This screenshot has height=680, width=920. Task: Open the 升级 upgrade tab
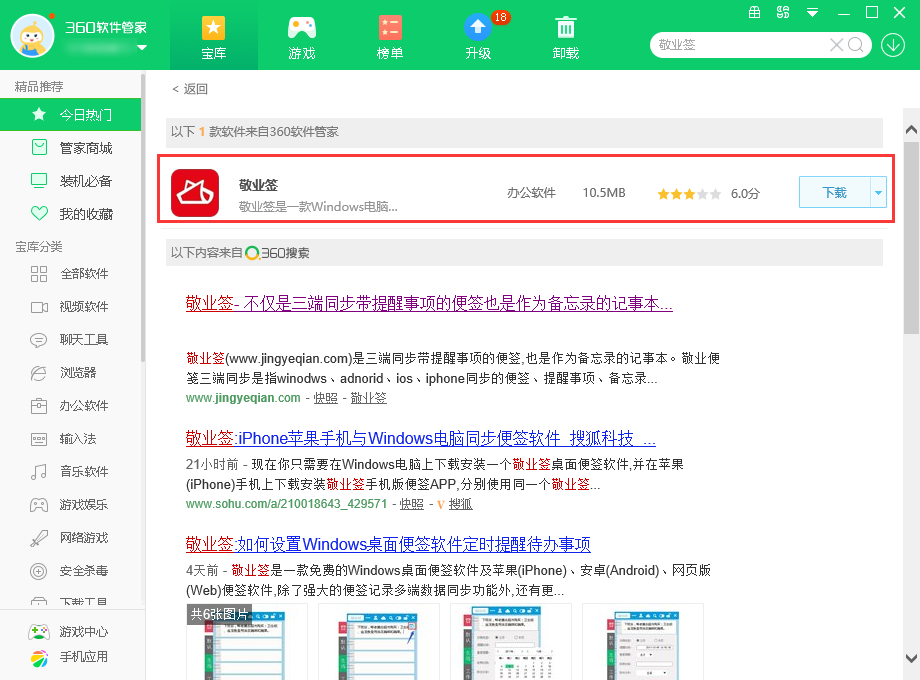pos(478,38)
